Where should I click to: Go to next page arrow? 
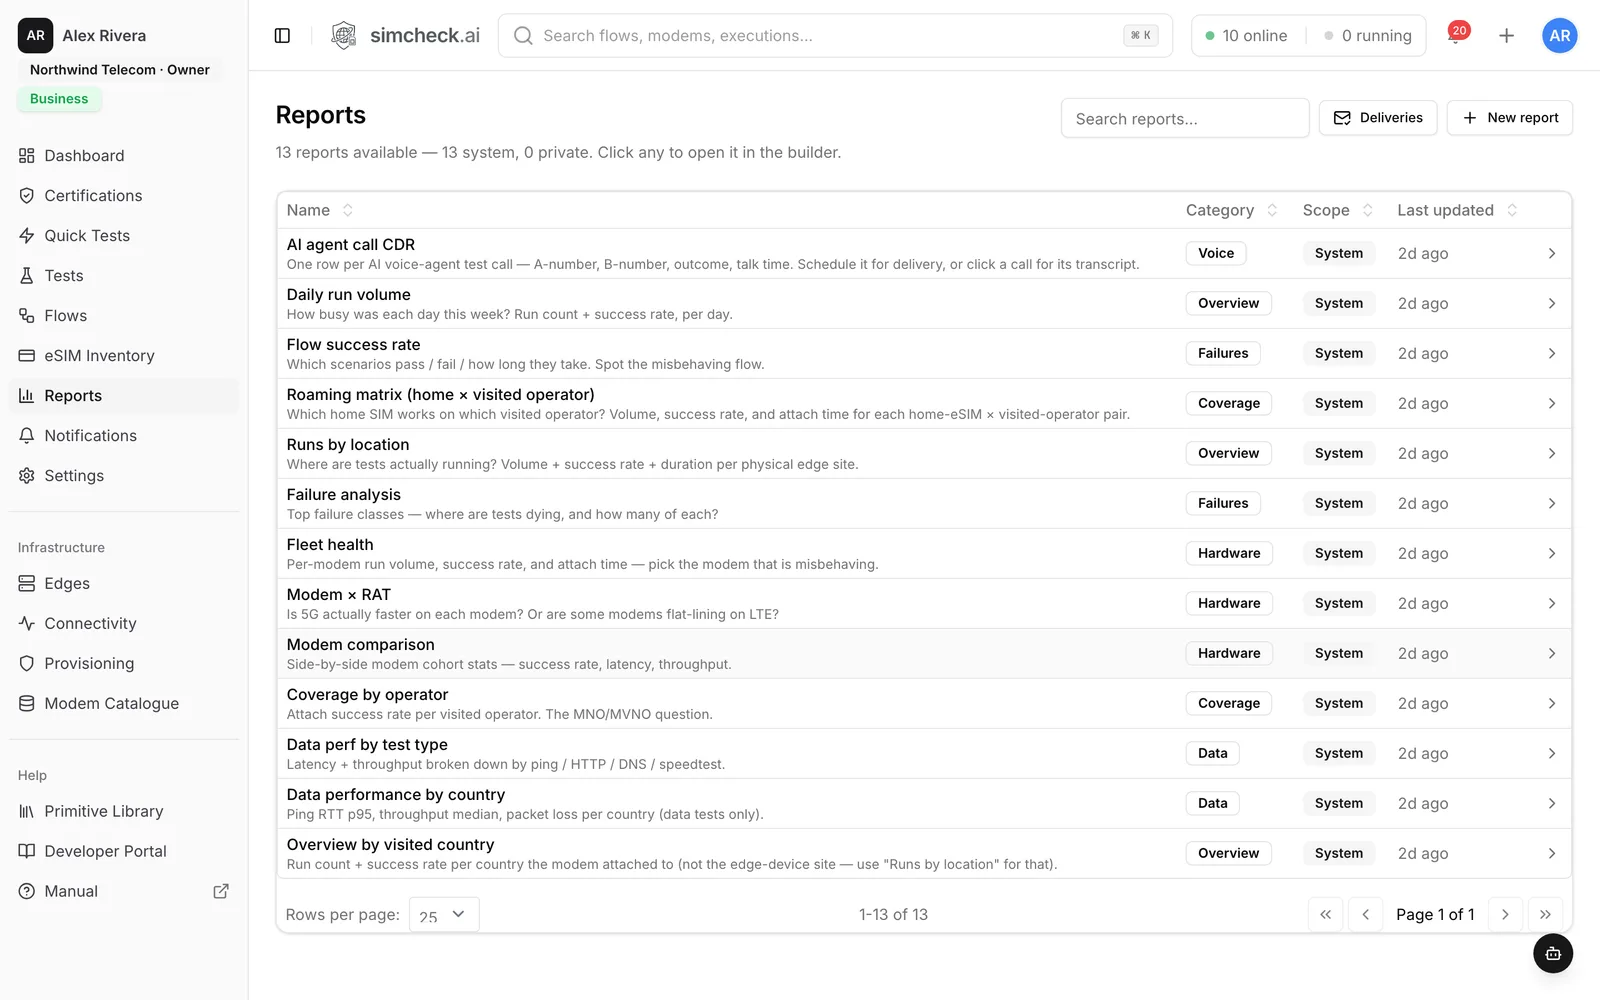pyautogui.click(x=1505, y=915)
